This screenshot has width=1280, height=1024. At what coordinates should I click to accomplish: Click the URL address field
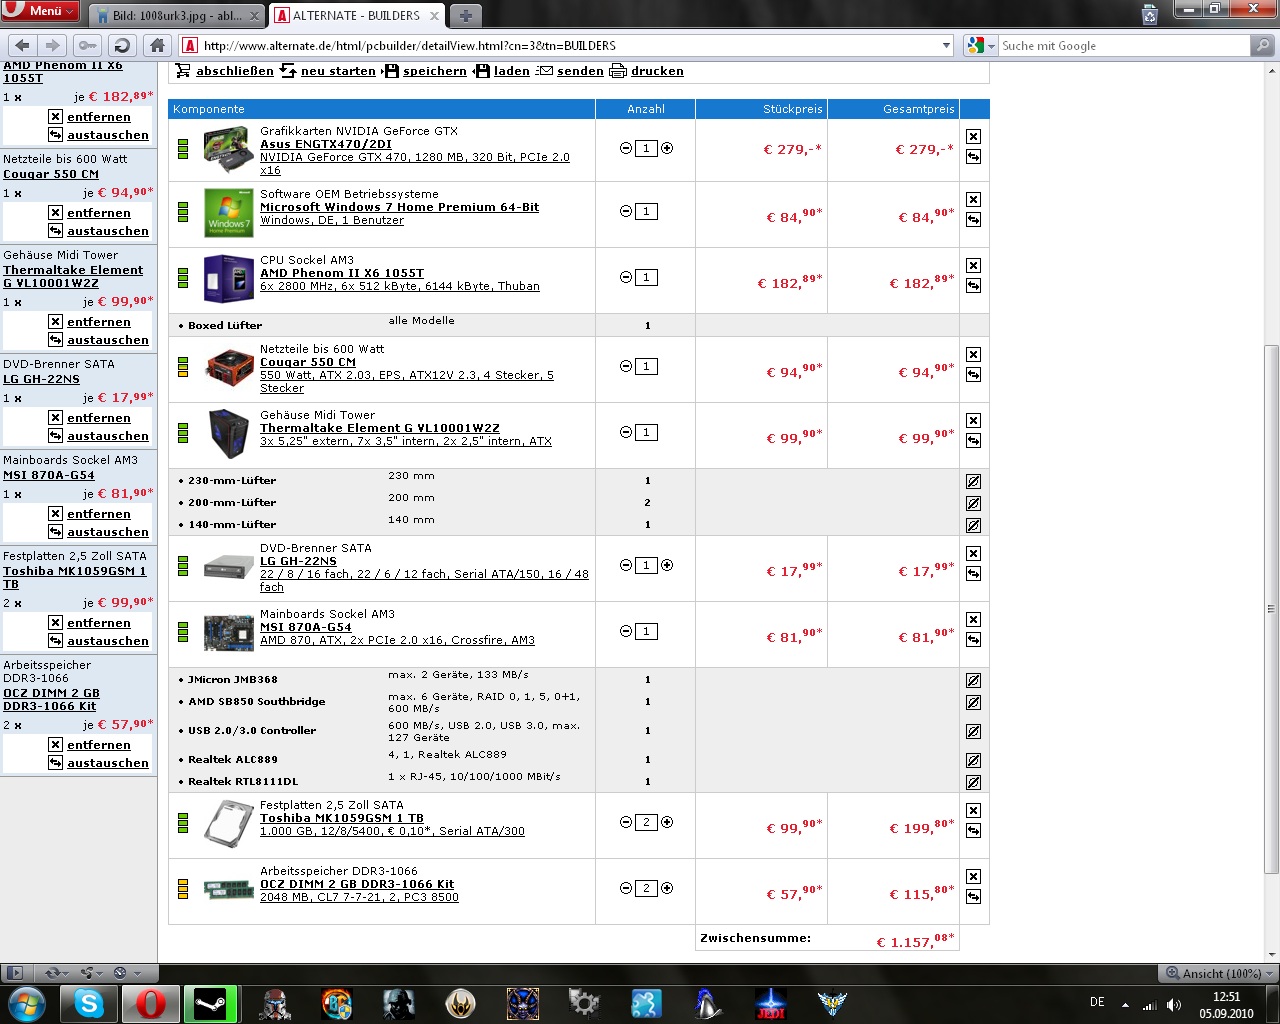point(567,45)
